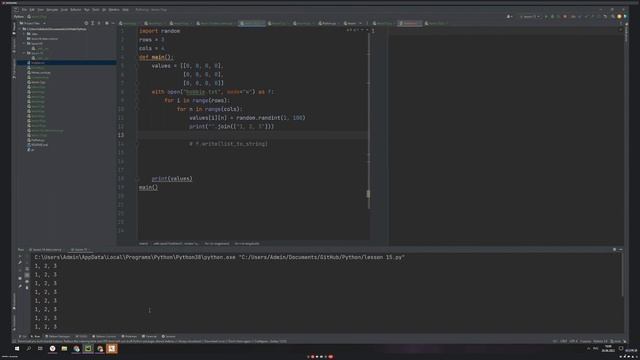Click 'for i in range(rows)' breadcrumb
Screen dimensions: 640x360
[x=217, y=244]
